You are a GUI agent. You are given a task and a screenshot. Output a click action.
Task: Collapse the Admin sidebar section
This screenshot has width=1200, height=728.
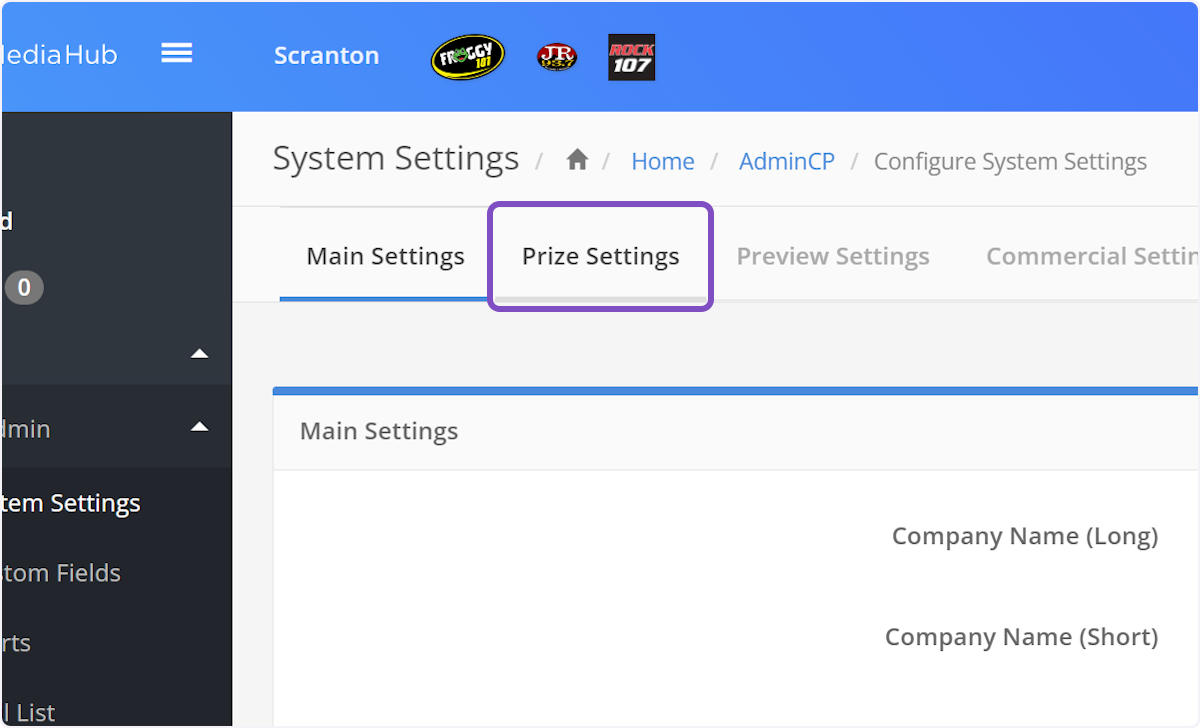pos(199,428)
